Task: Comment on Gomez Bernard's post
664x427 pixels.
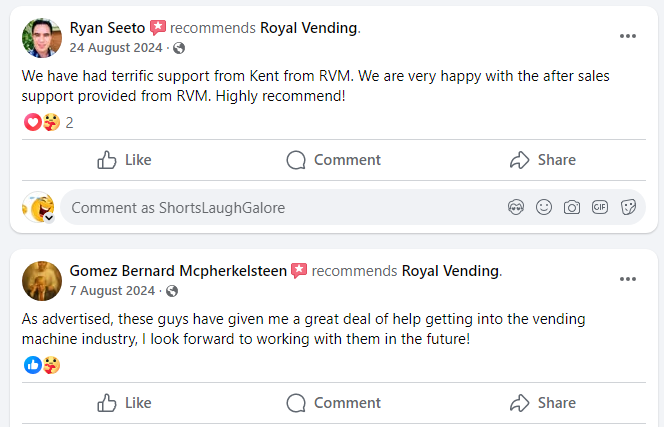Action: click(x=333, y=403)
